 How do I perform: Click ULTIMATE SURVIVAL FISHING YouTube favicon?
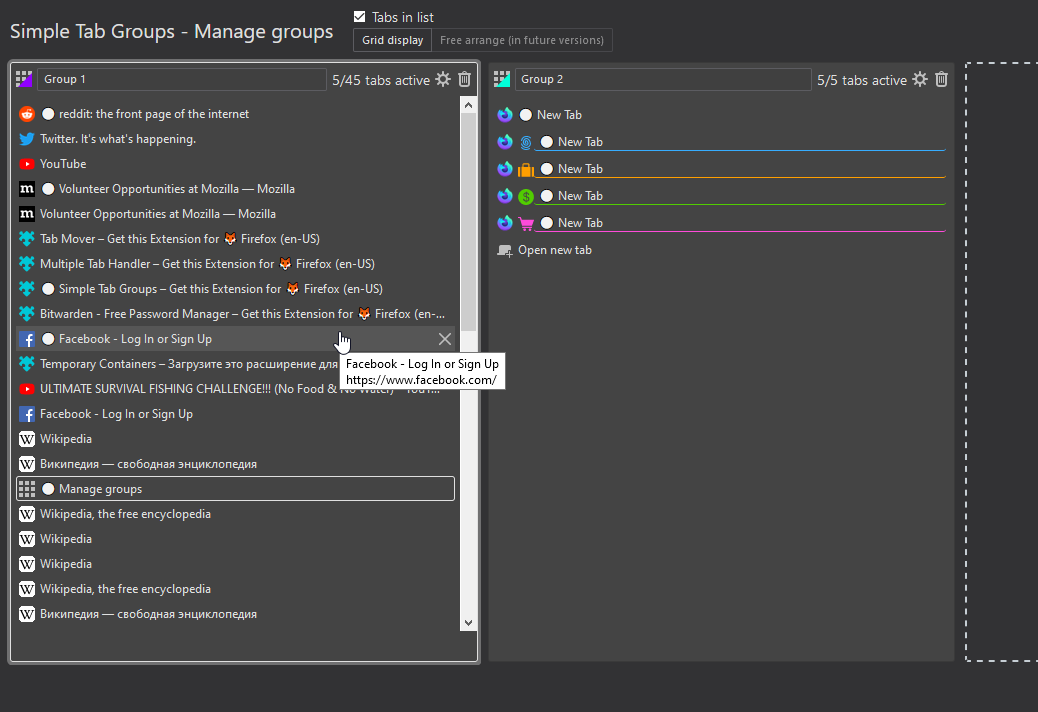pyautogui.click(x=26, y=389)
